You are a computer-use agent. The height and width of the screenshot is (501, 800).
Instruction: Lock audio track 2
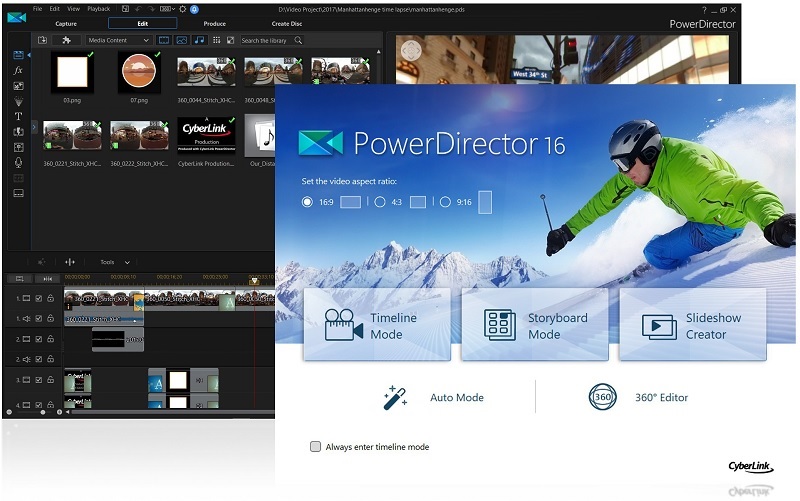(51, 359)
